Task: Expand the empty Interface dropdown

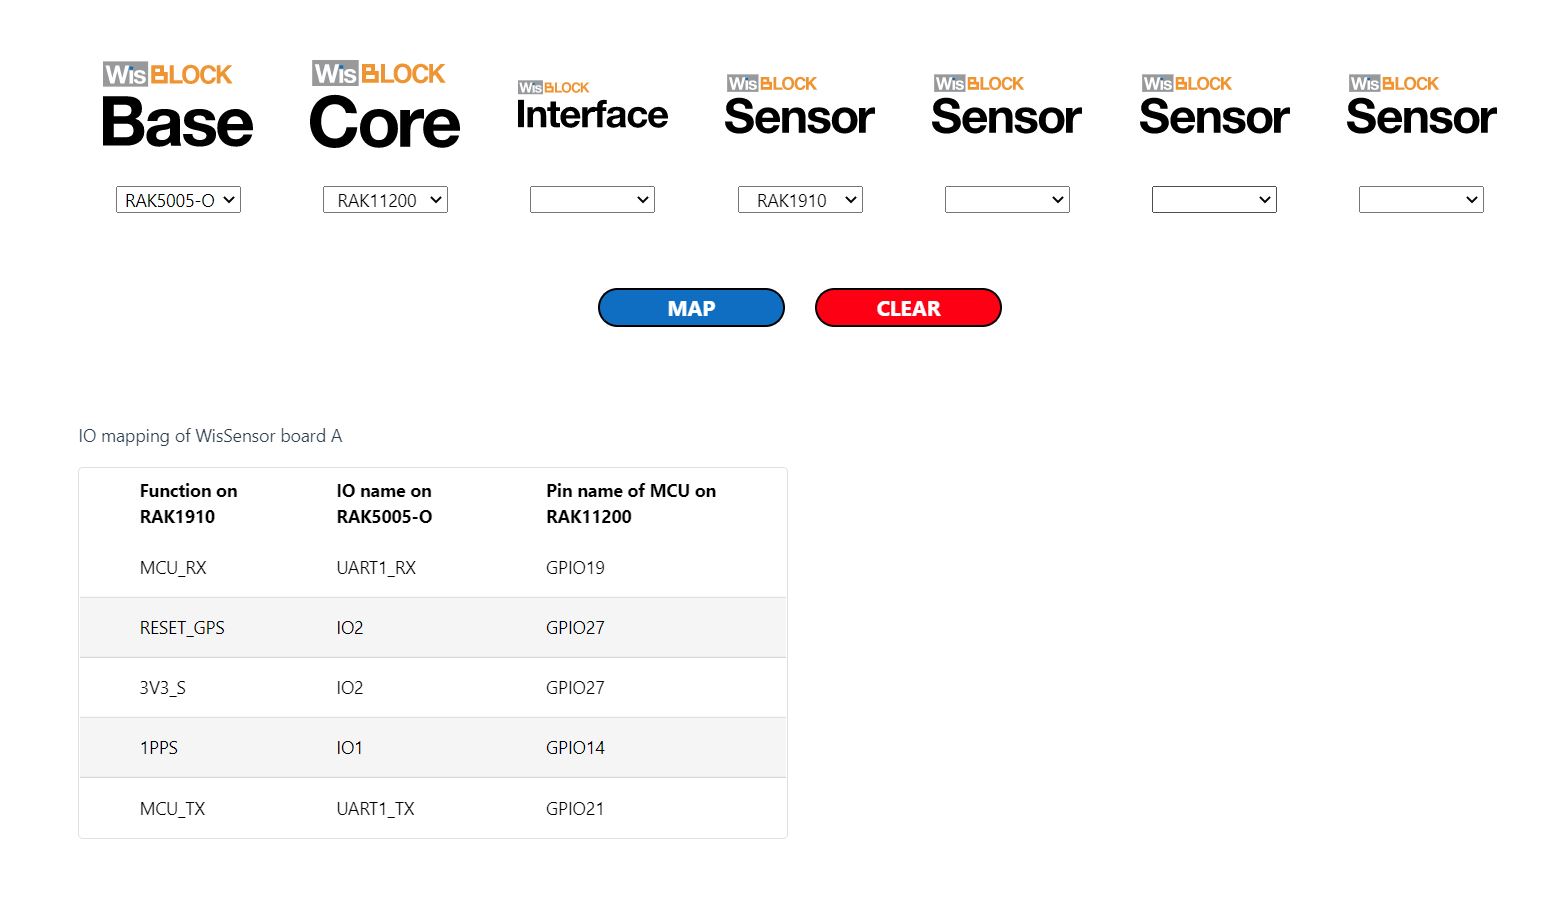Action: (x=592, y=200)
